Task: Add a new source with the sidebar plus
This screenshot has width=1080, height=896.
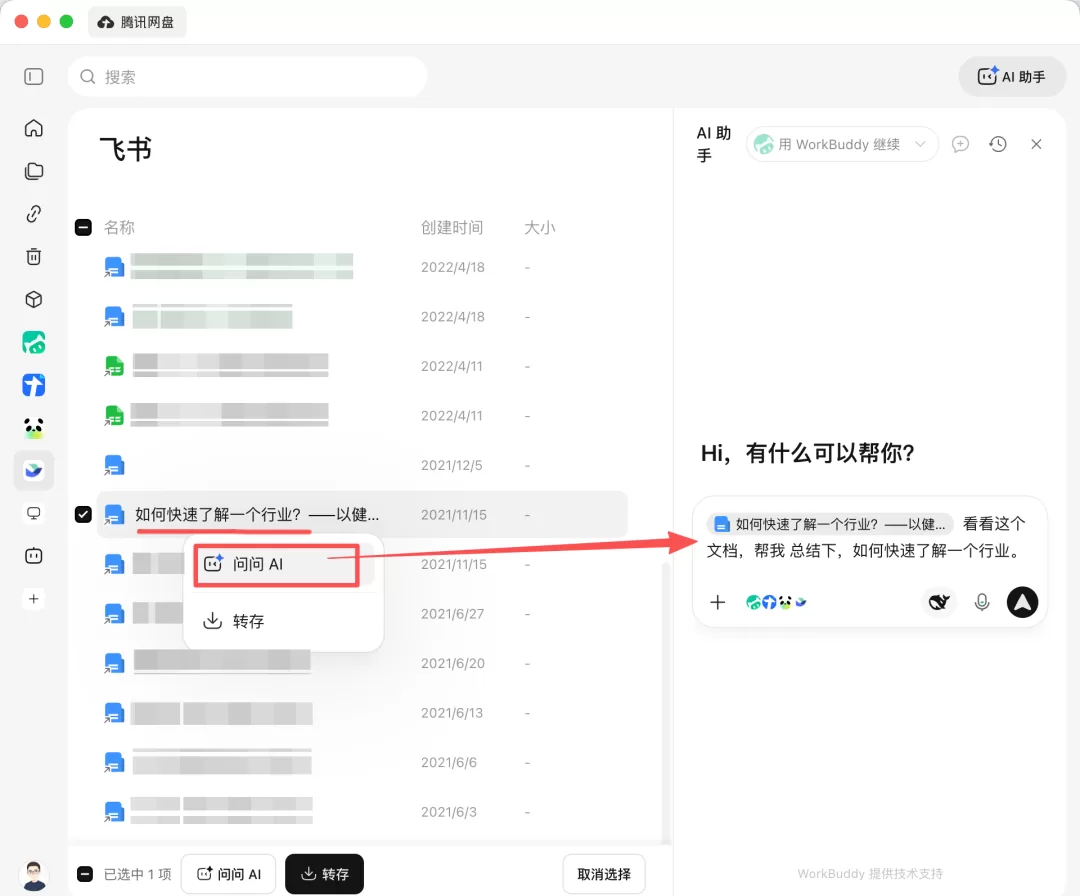Action: point(33,598)
